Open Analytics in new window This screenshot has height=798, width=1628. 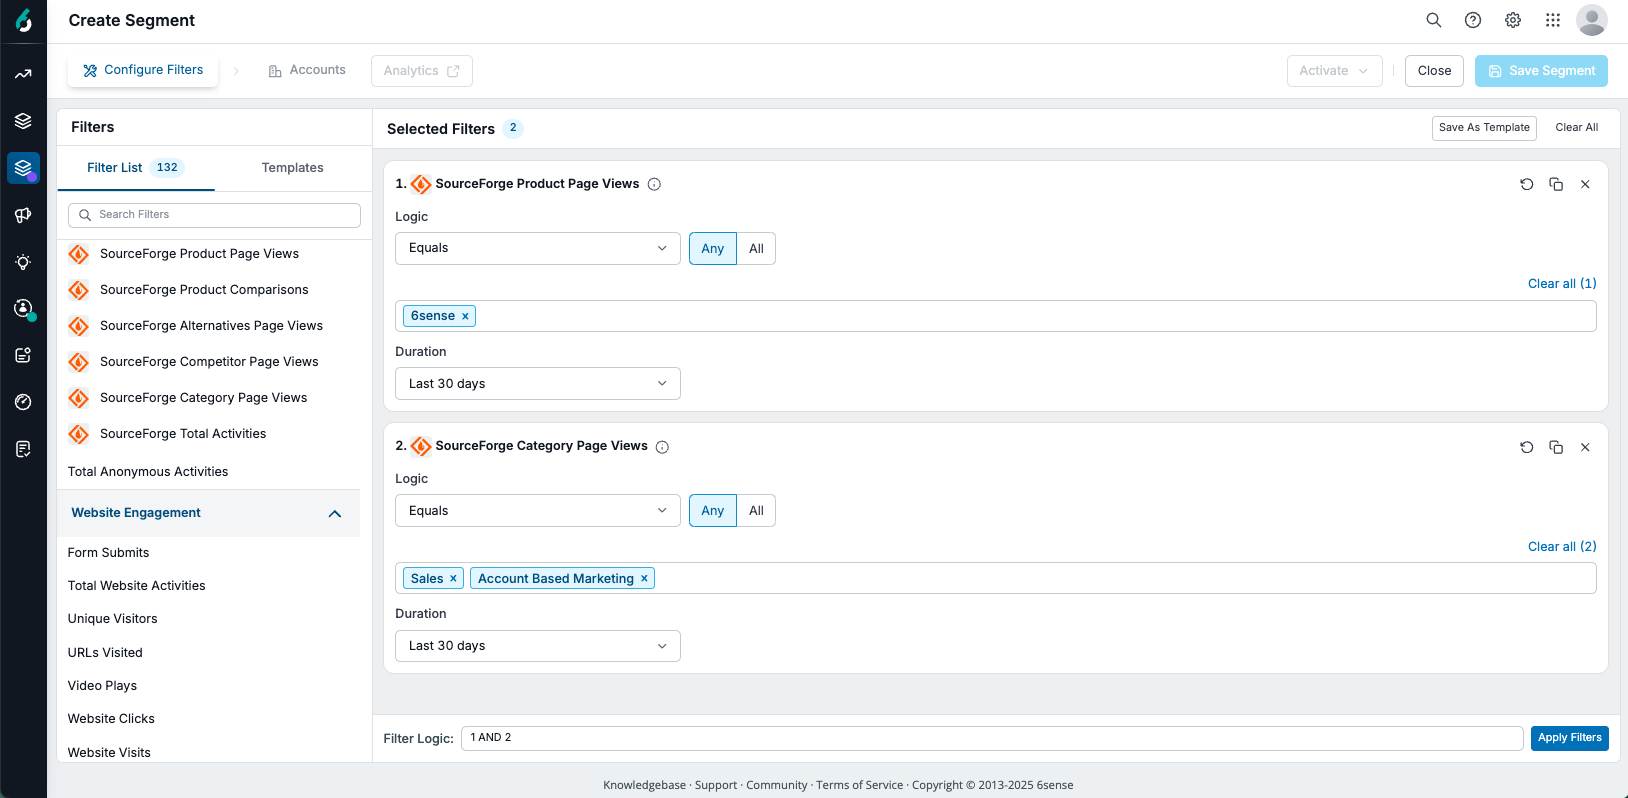pos(421,71)
